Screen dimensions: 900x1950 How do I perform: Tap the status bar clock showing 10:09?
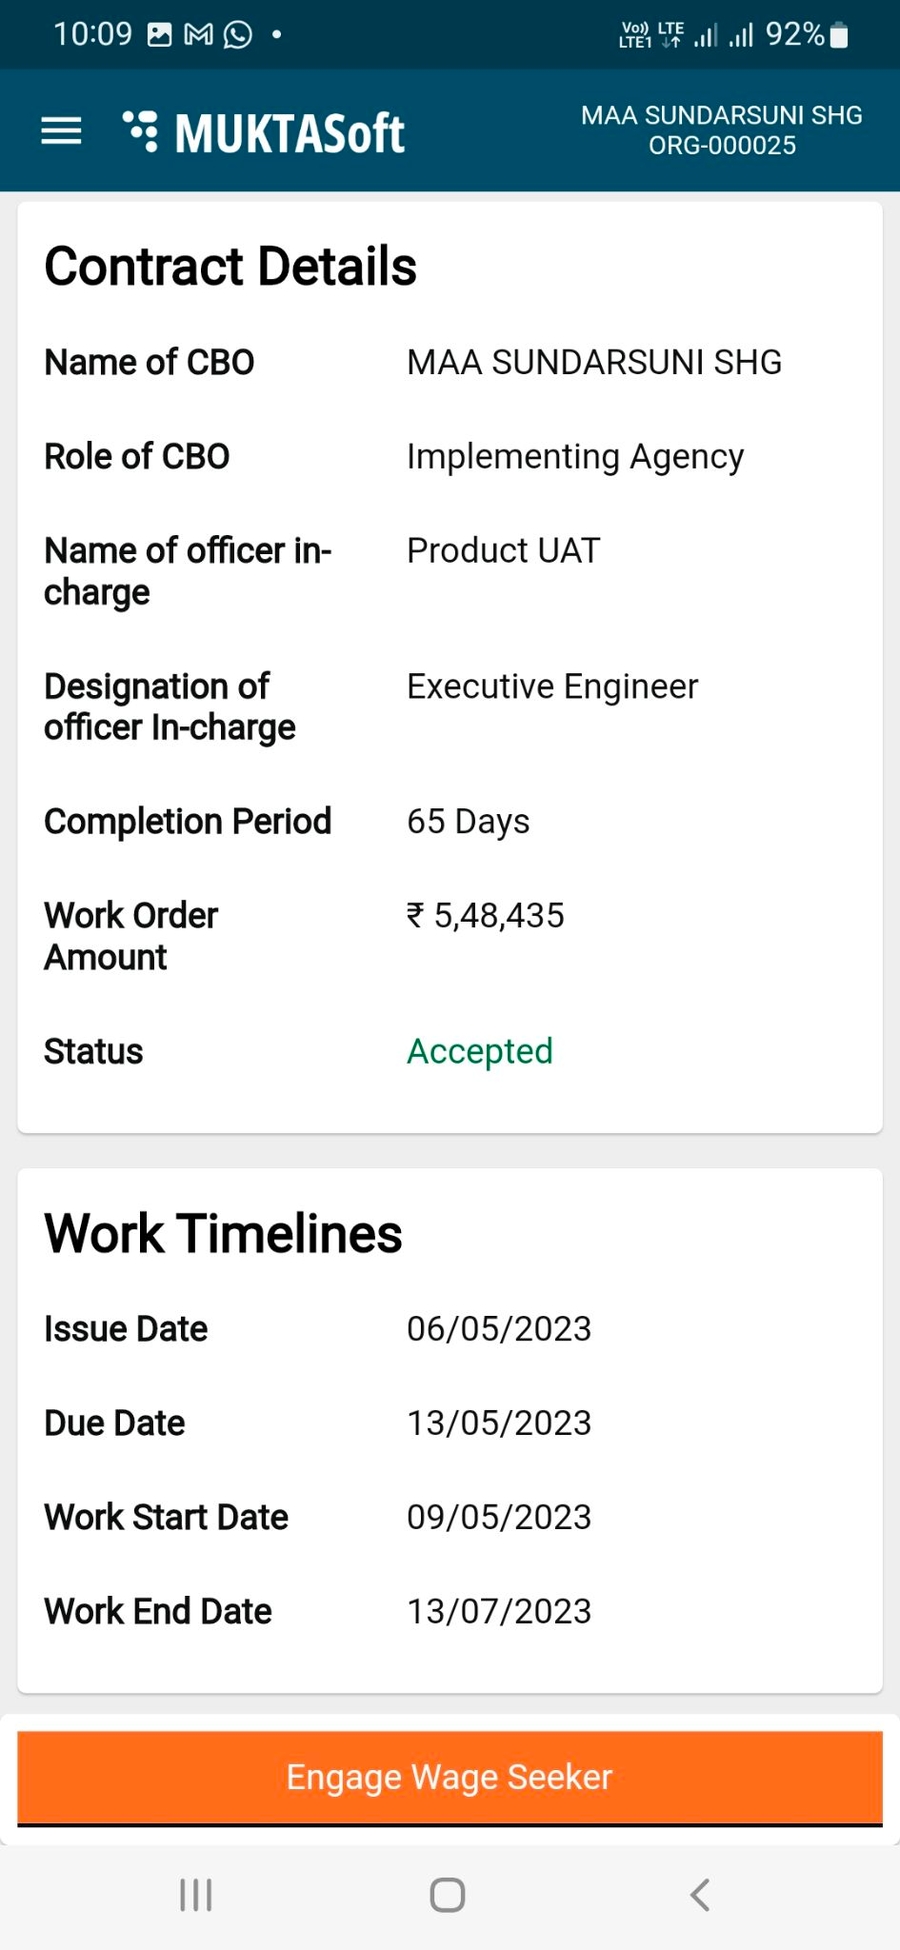click(92, 35)
